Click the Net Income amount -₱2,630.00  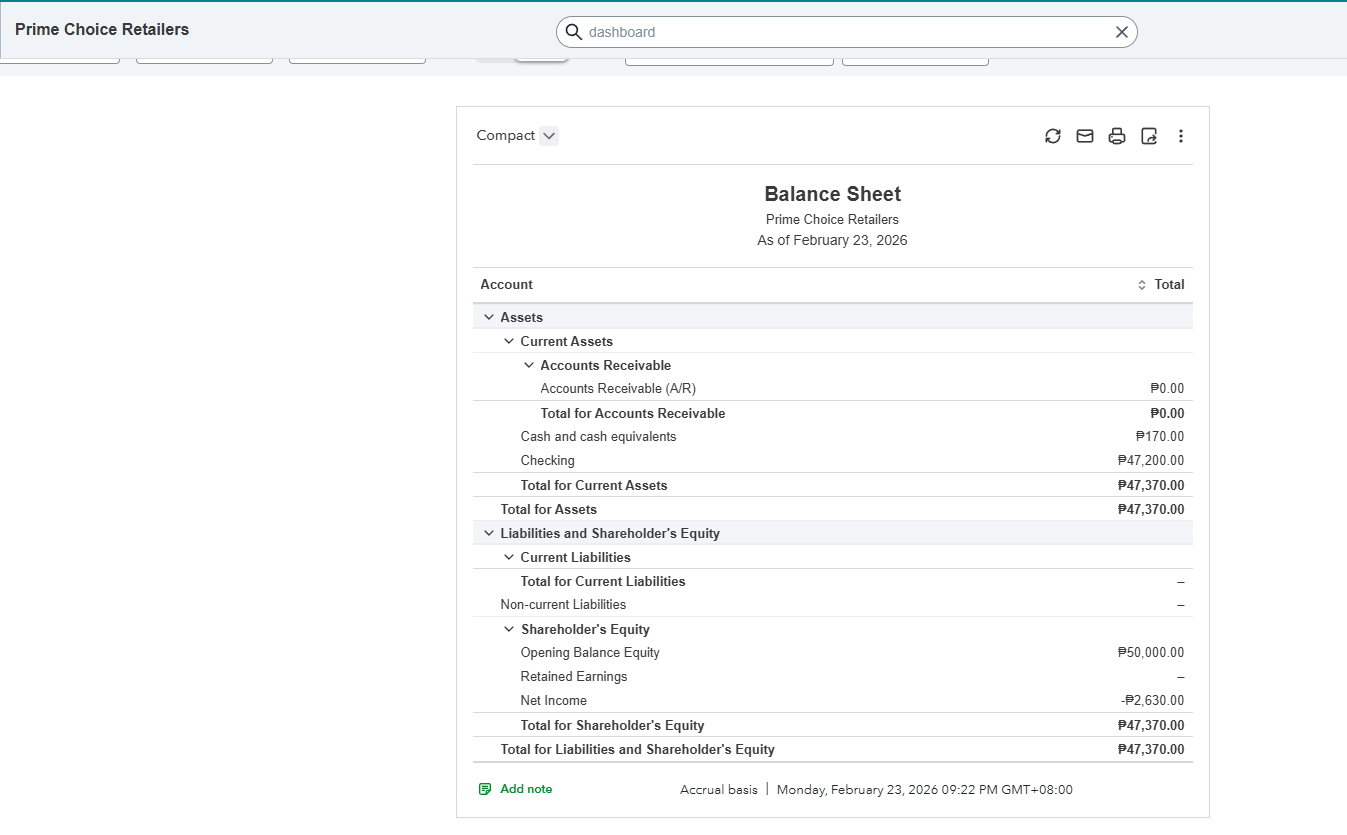(x=1153, y=701)
